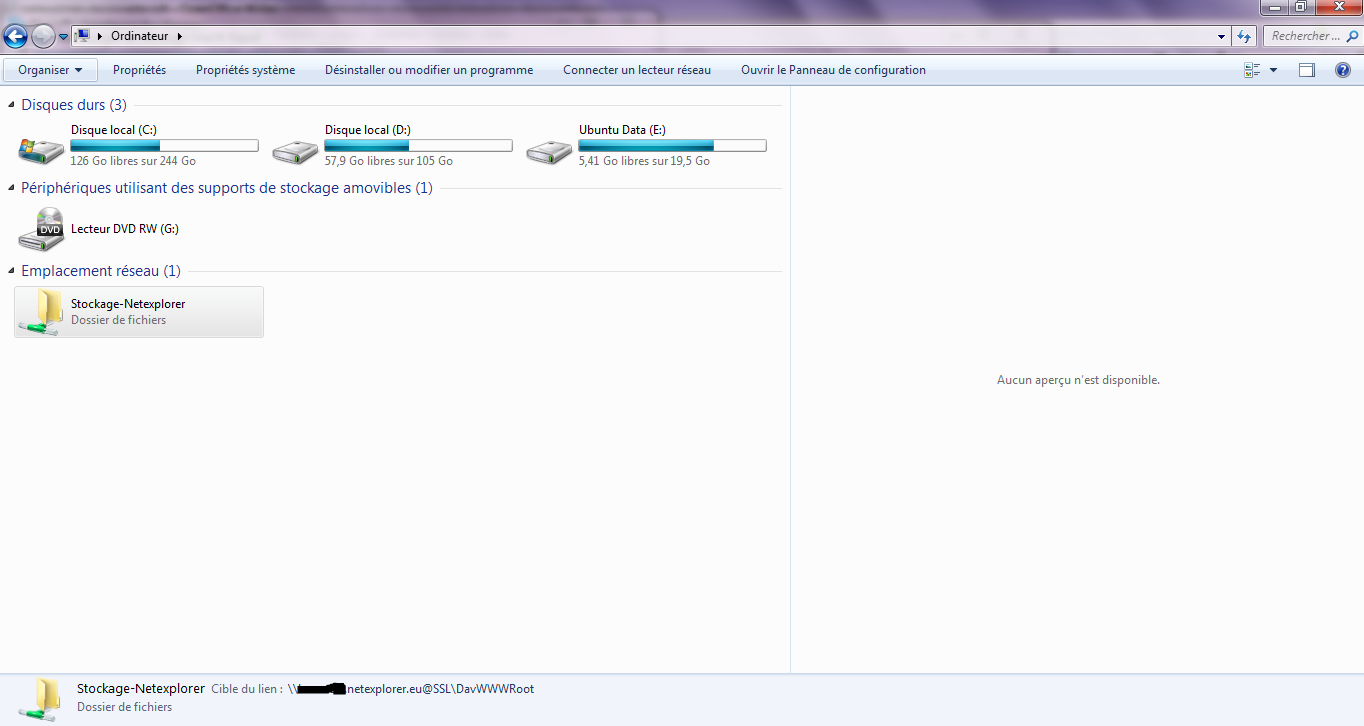Toggle the preview pane display
1364x726 pixels.
(1306, 70)
